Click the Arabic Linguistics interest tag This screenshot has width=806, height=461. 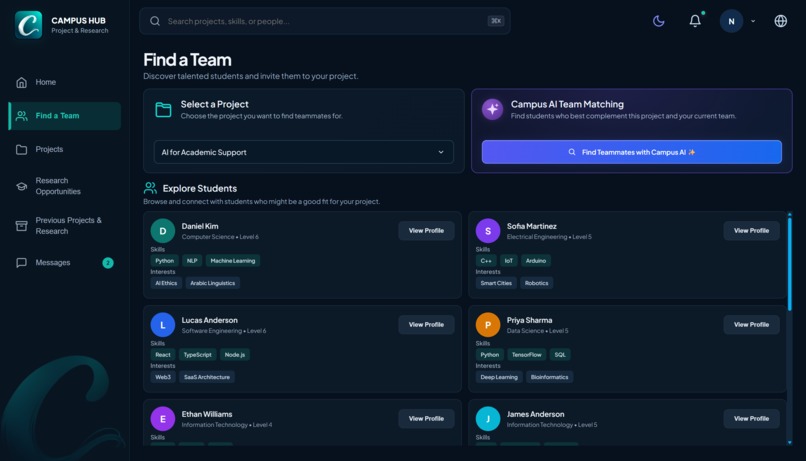pos(212,283)
